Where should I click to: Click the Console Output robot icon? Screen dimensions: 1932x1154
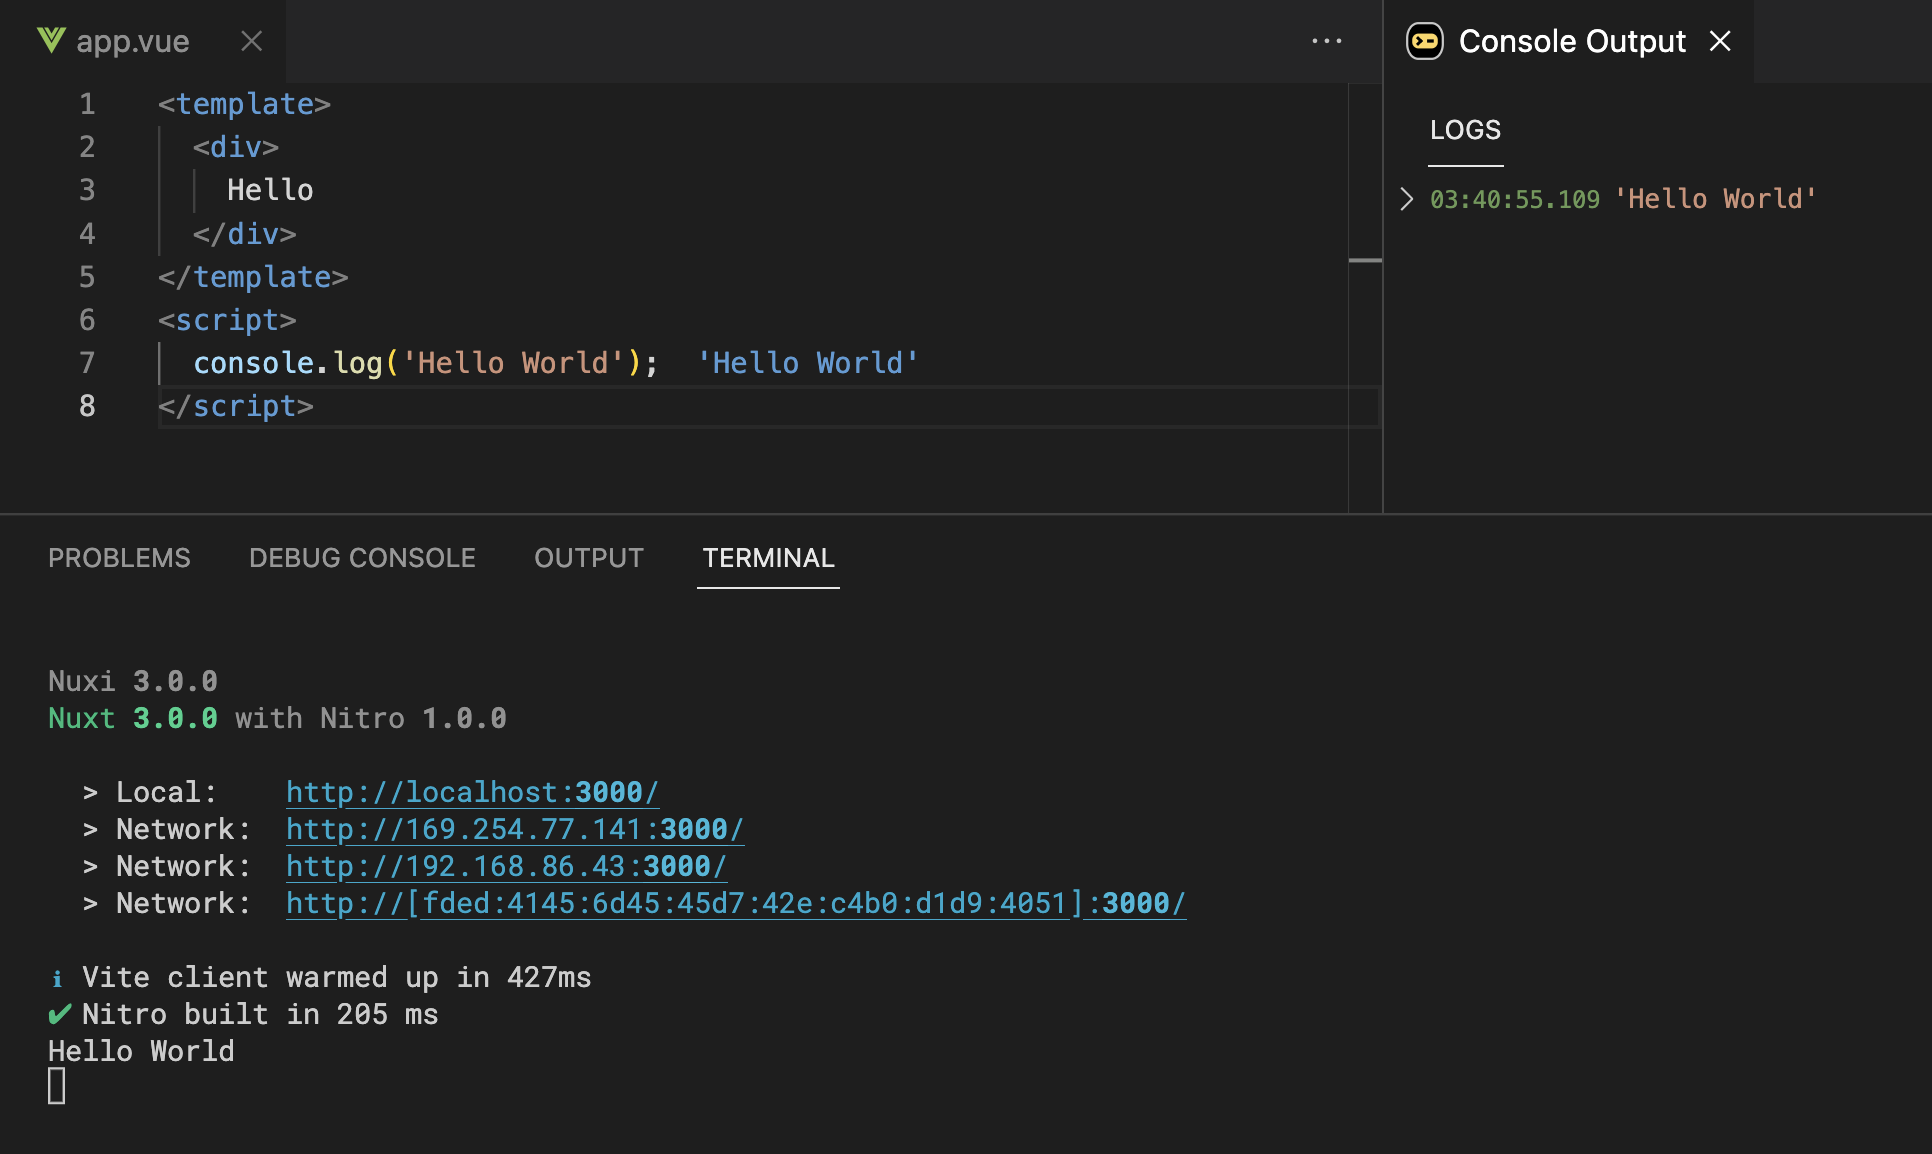pyautogui.click(x=1424, y=41)
